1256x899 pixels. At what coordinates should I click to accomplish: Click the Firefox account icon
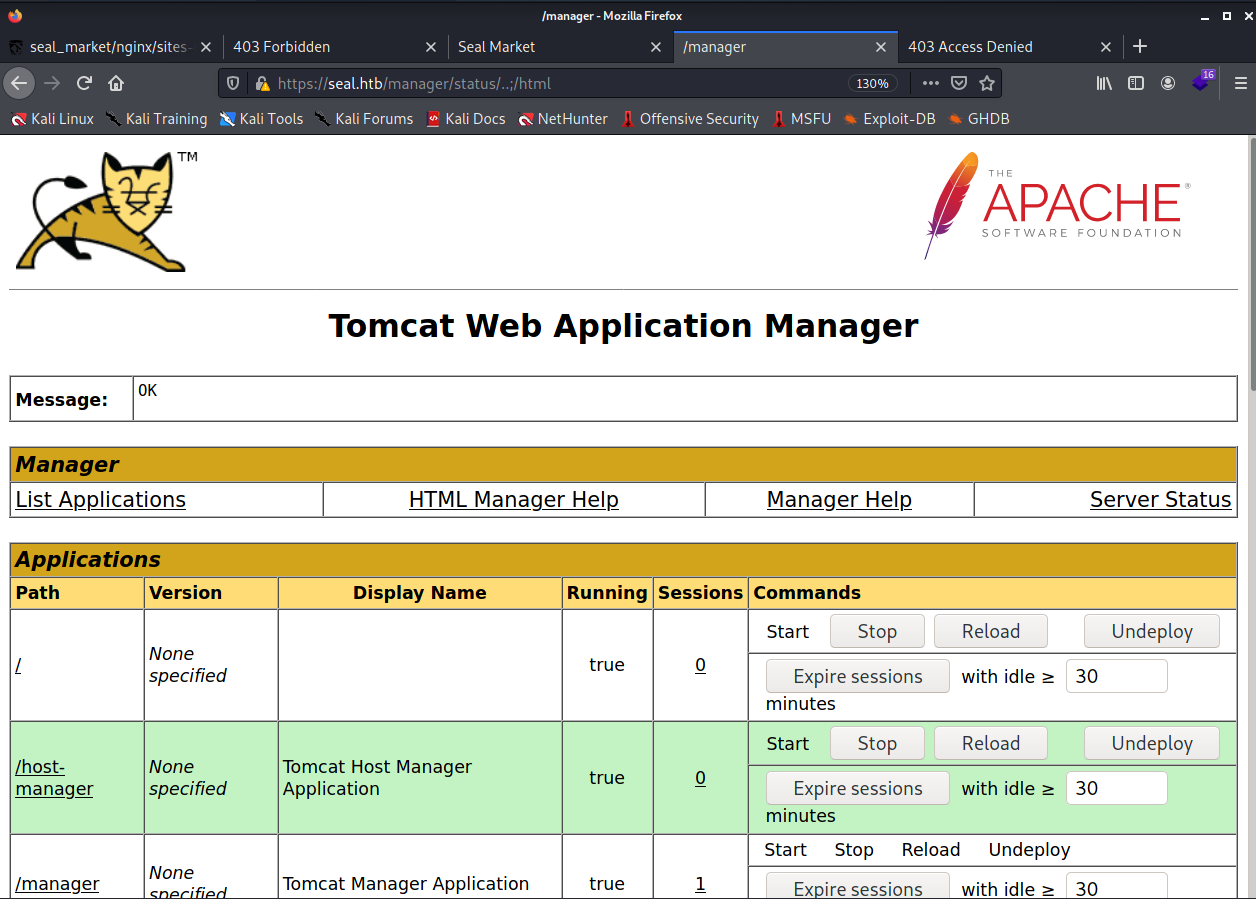[x=1168, y=83]
